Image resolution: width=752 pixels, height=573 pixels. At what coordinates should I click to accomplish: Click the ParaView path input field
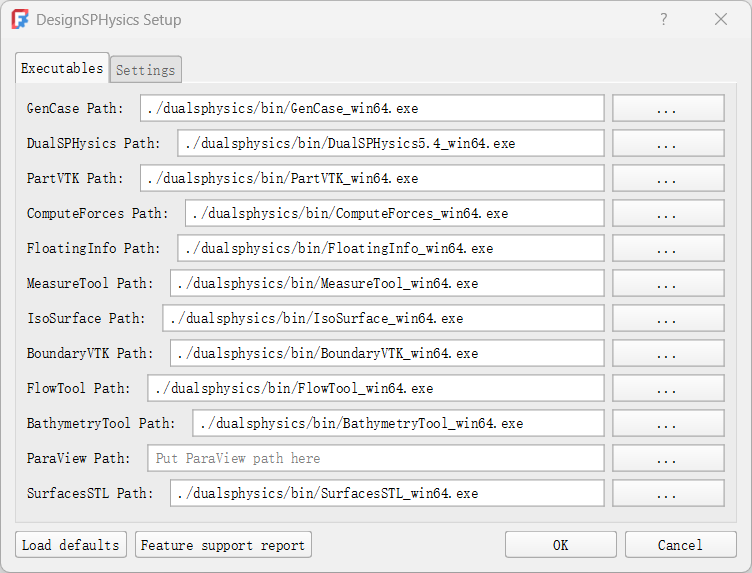point(375,459)
